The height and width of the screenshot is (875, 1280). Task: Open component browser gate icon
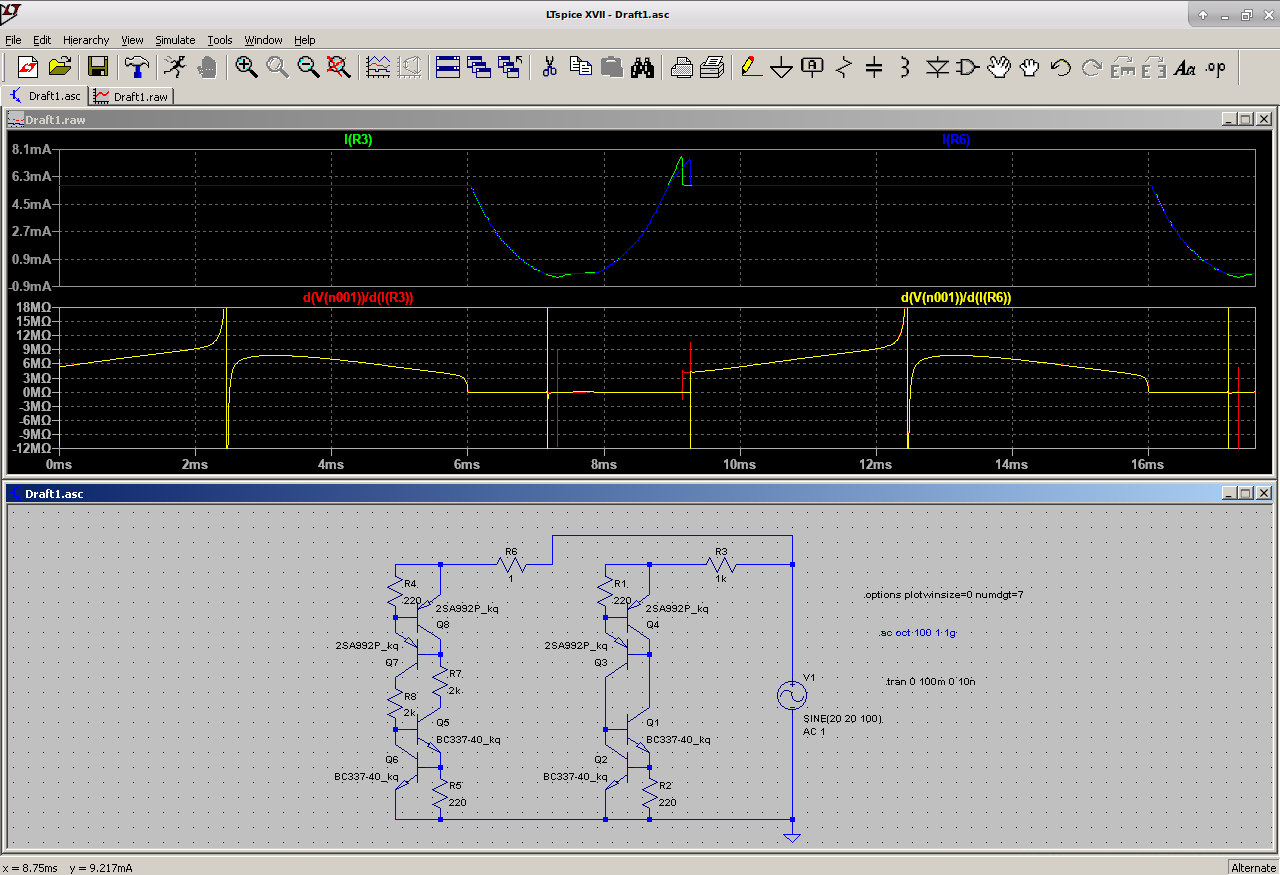point(968,67)
